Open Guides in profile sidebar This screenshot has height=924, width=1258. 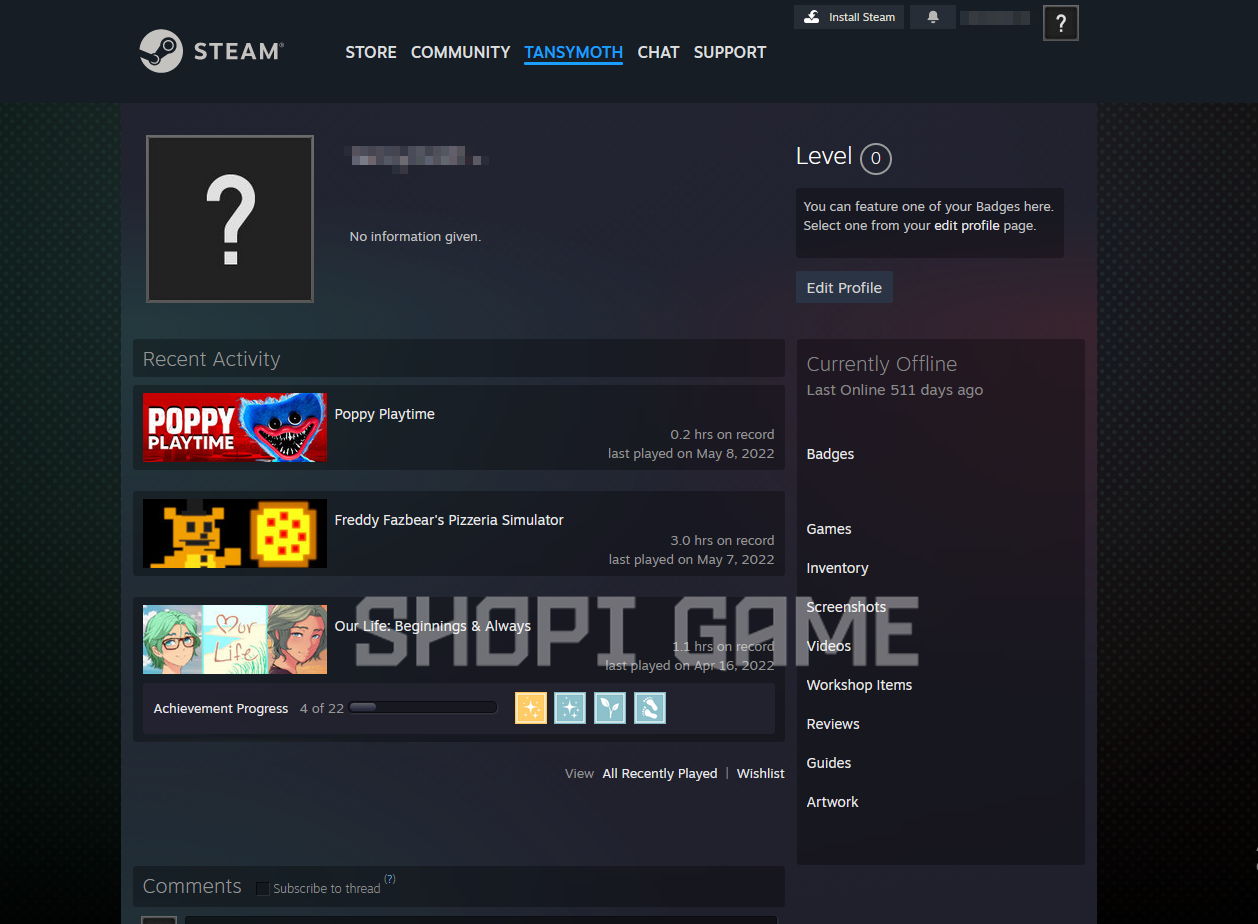829,763
